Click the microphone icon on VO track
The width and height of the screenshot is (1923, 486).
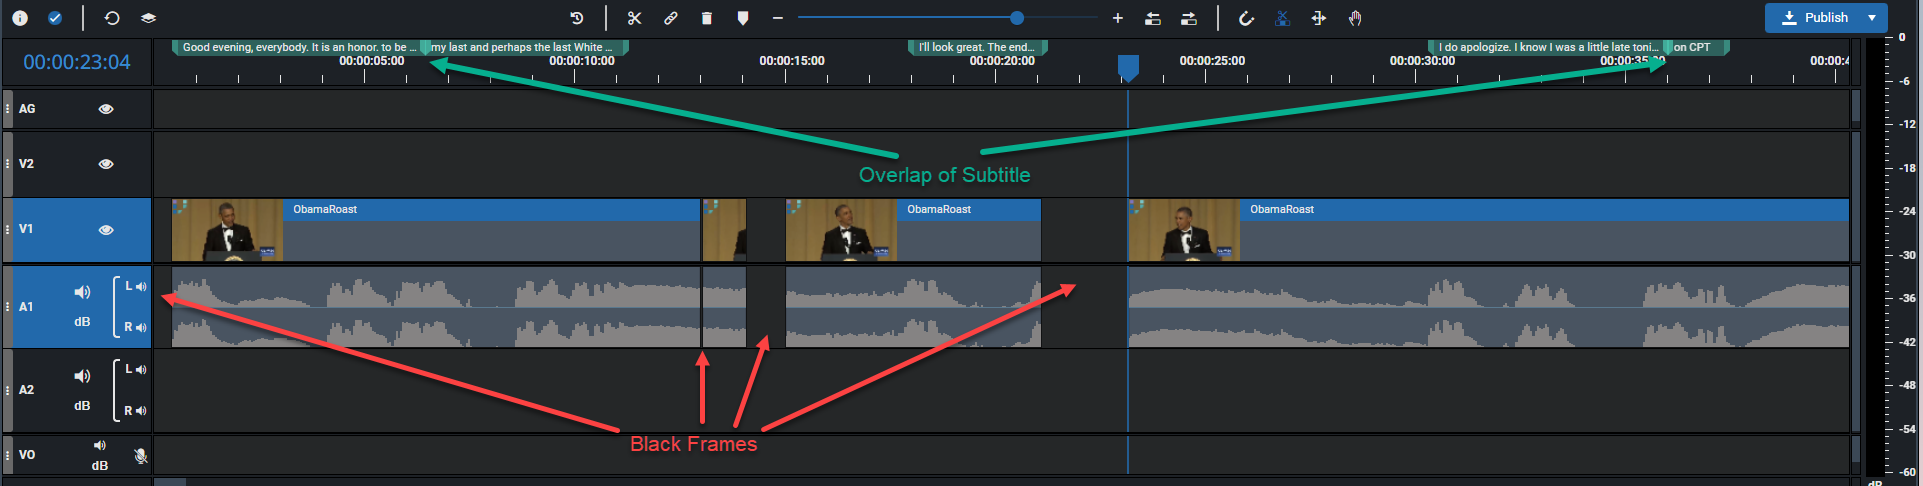(x=141, y=456)
